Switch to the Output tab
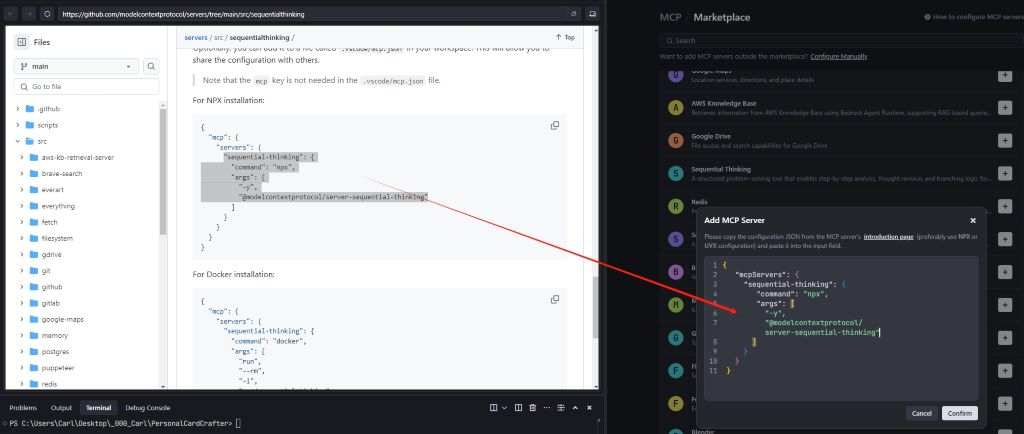The height and width of the screenshot is (434, 1024). (x=61, y=408)
